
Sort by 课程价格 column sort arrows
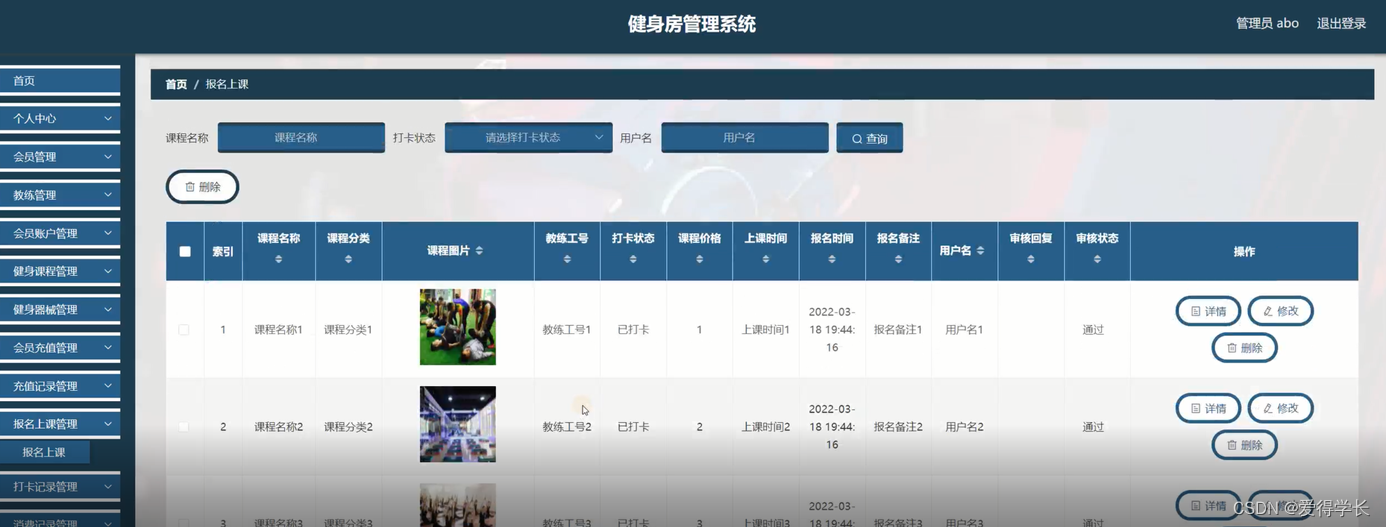click(699, 259)
